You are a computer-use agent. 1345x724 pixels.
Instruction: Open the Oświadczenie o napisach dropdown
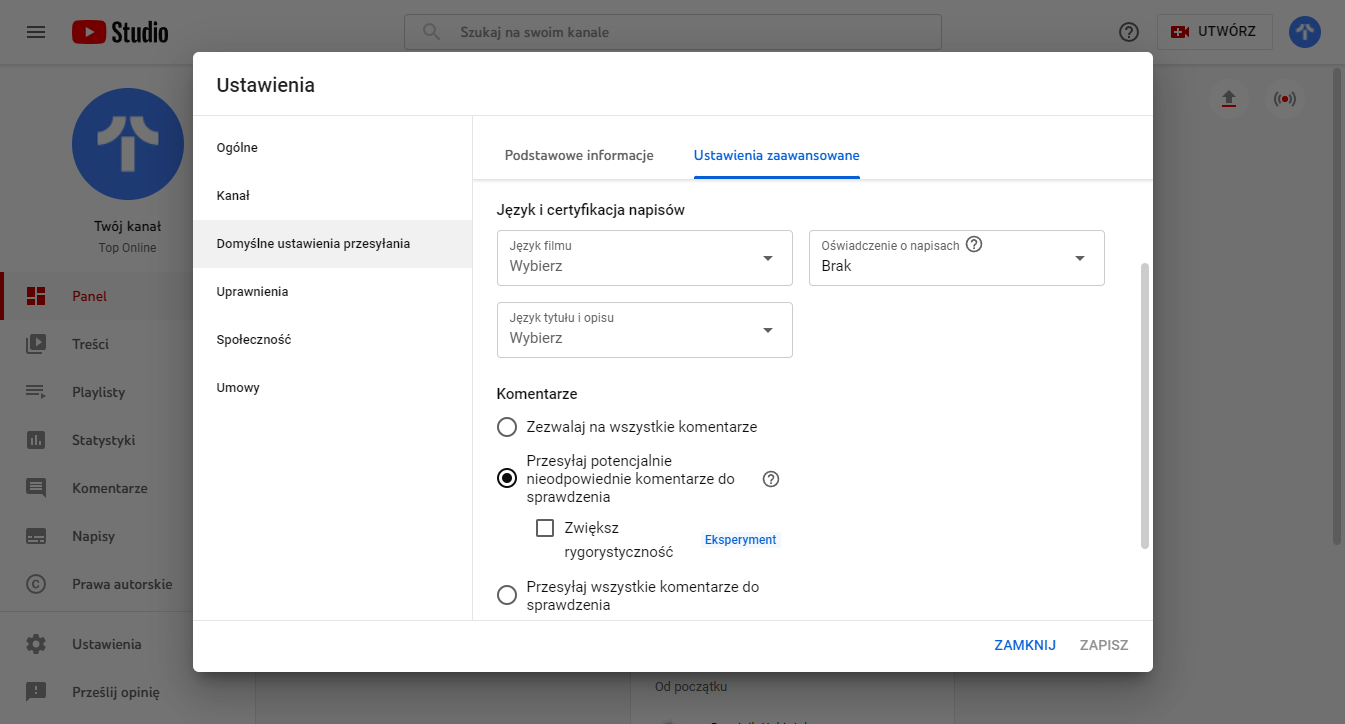click(957, 258)
